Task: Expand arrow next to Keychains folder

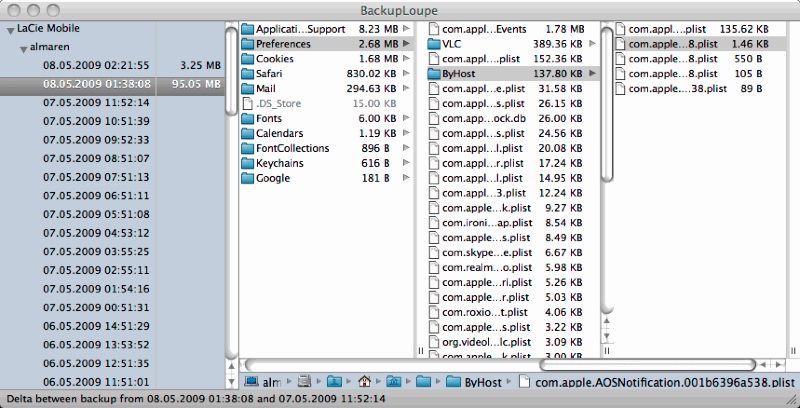Action: tap(406, 163)
